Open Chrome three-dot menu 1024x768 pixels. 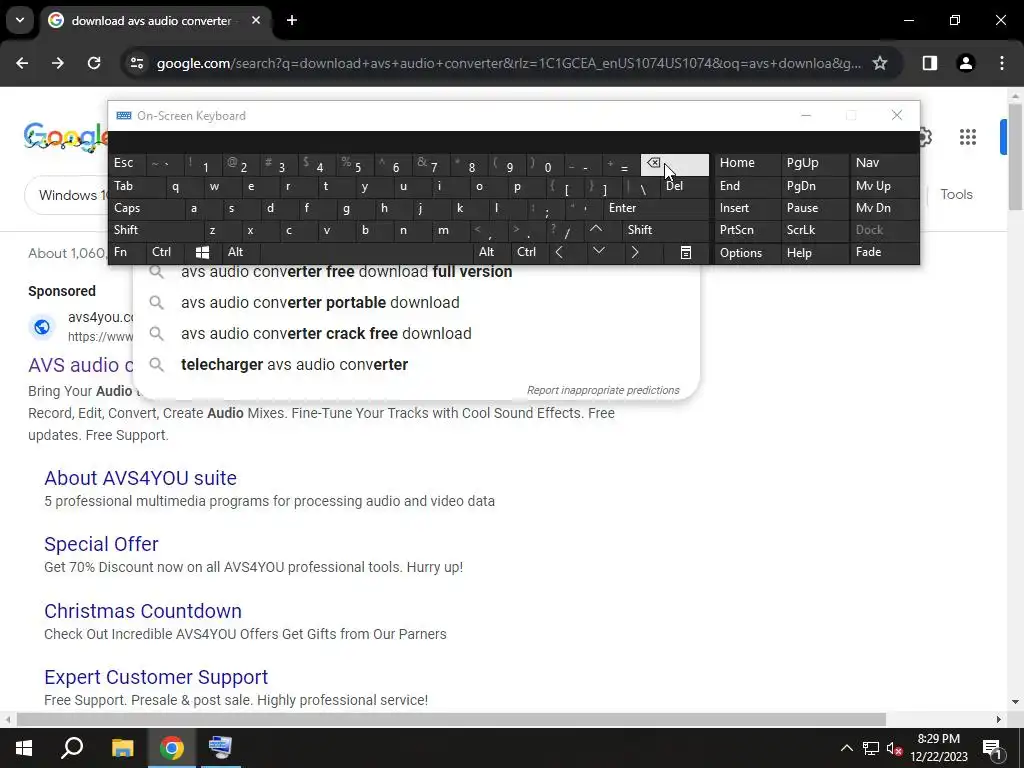(1002, 63)
